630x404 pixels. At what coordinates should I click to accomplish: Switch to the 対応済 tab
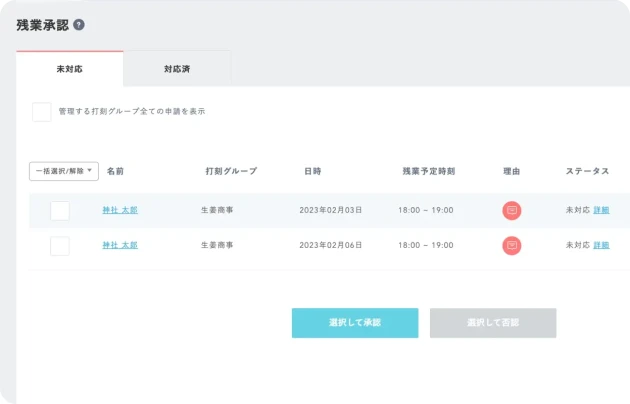(x=178, y=69)
